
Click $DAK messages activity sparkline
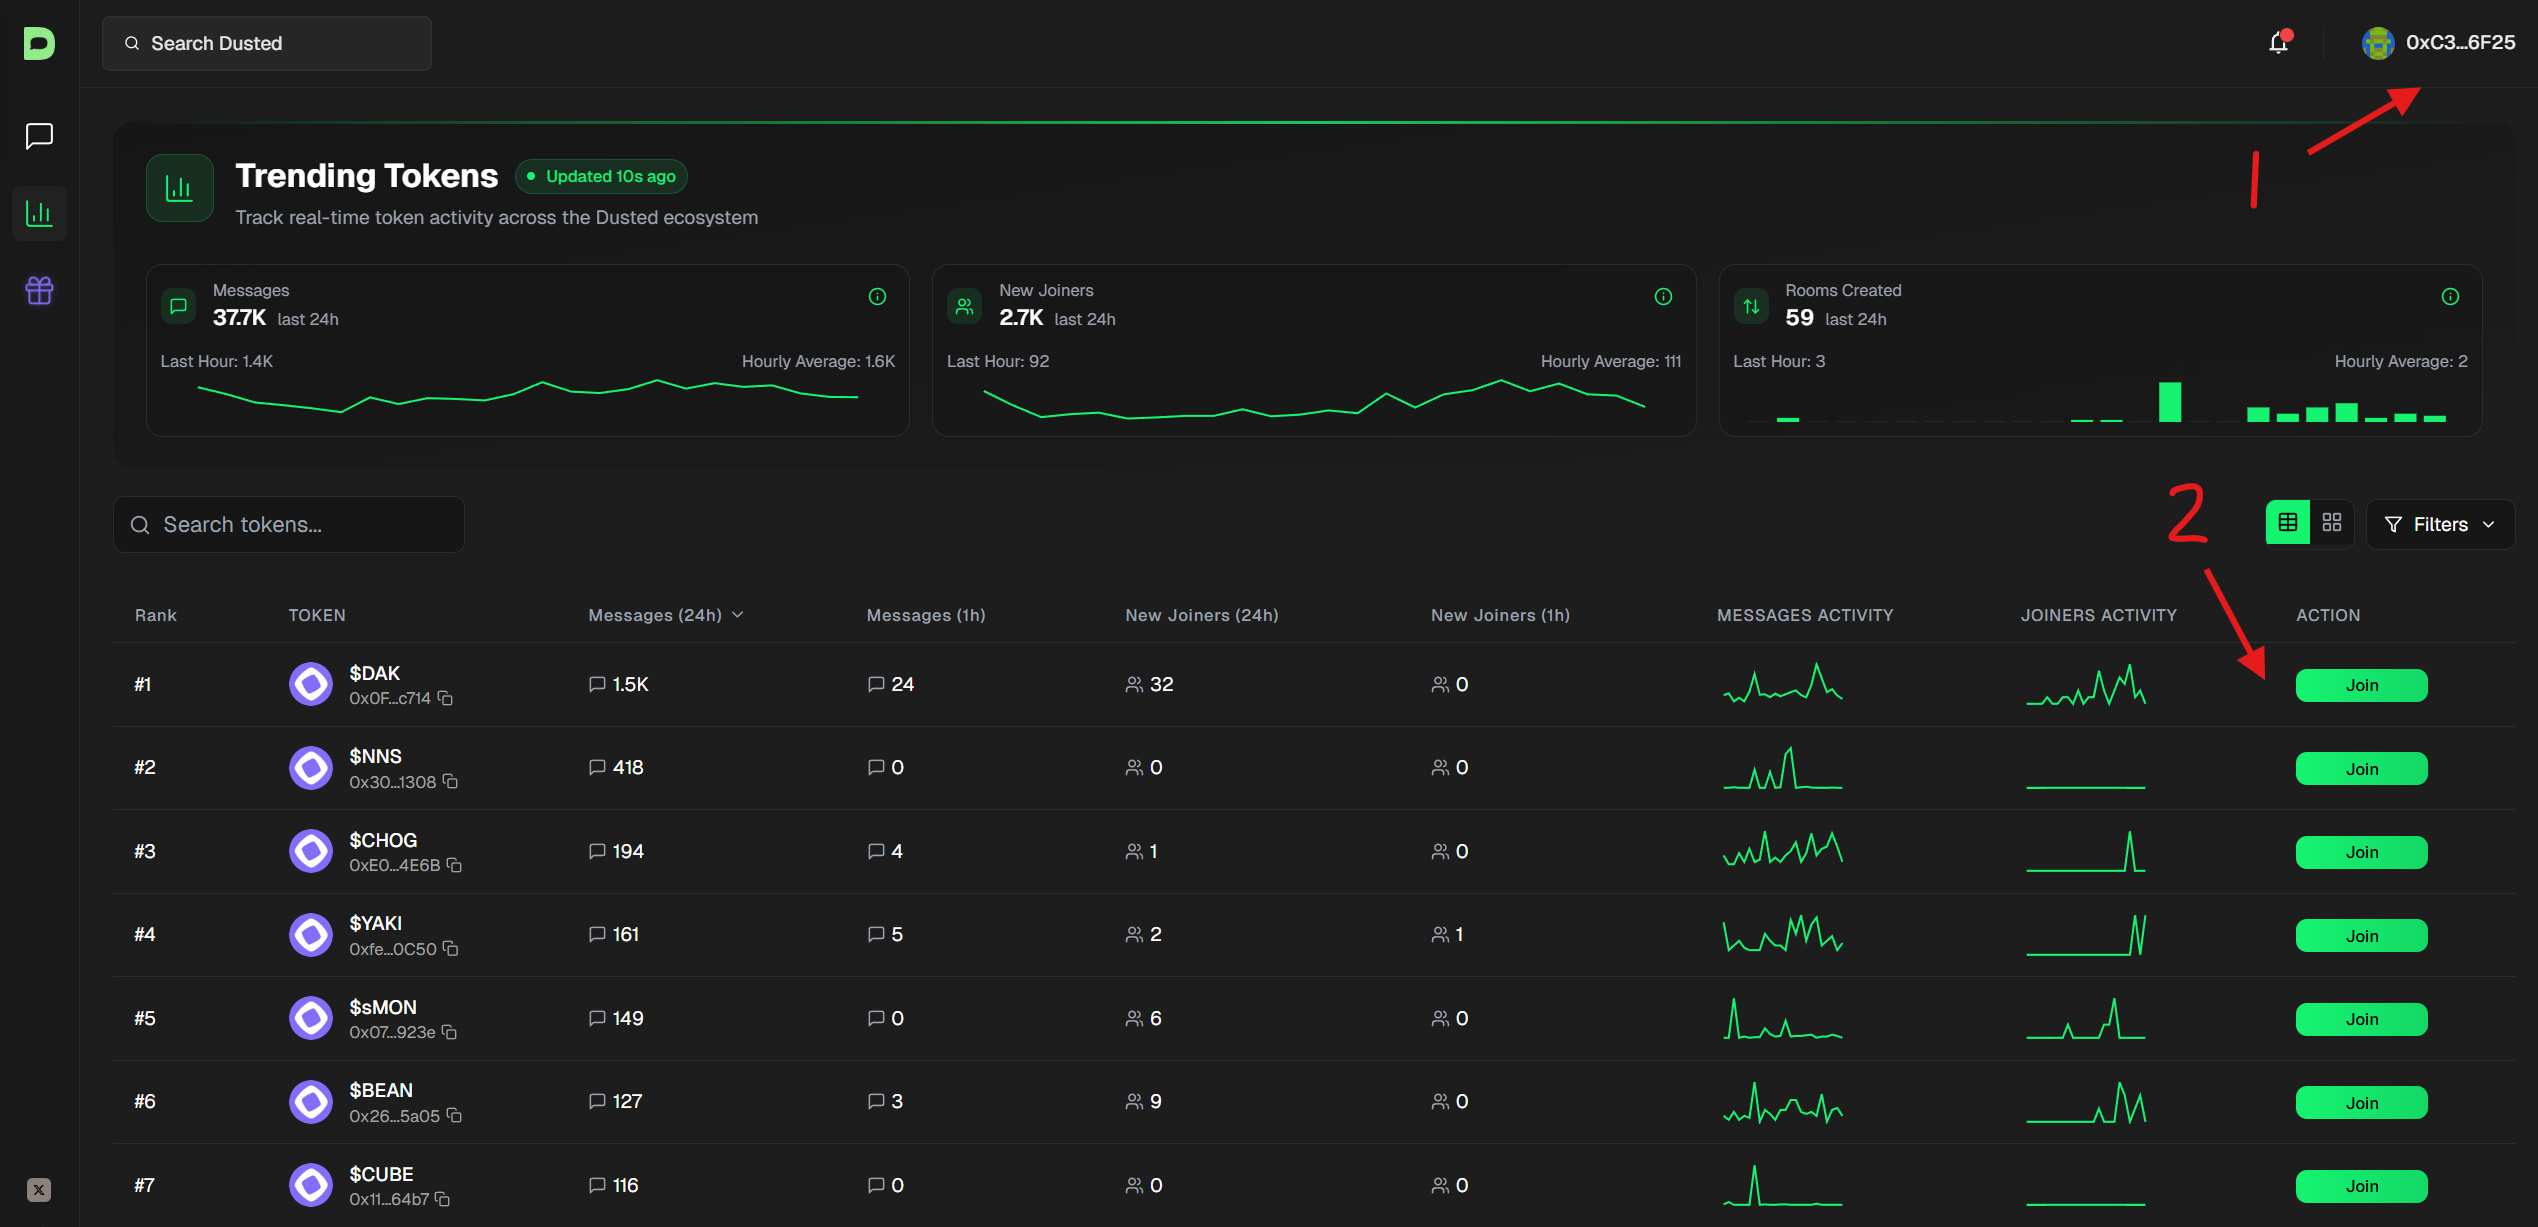click(x=1782, y=683)
